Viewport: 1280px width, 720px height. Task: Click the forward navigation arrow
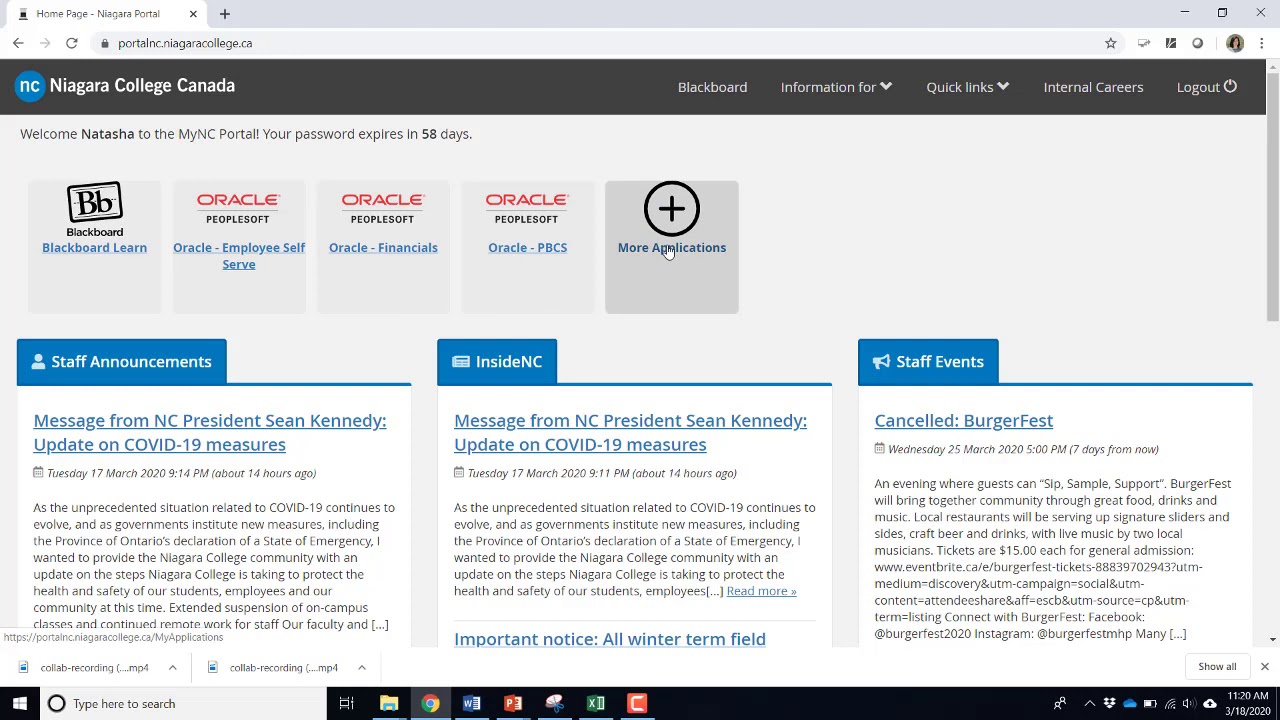[x=45, y=43]
